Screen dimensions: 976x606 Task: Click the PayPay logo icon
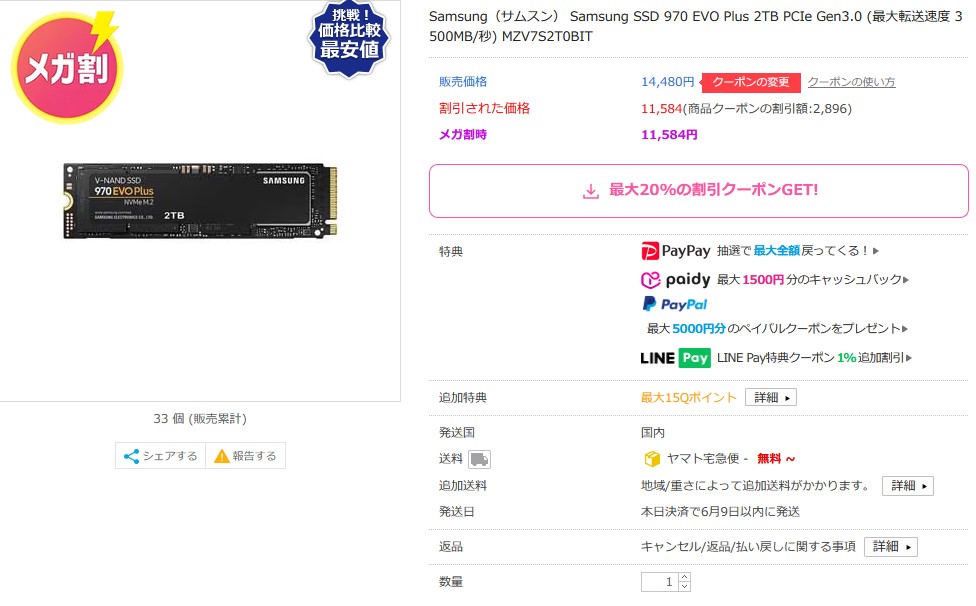pyautogui.click(x=650, y=251)
